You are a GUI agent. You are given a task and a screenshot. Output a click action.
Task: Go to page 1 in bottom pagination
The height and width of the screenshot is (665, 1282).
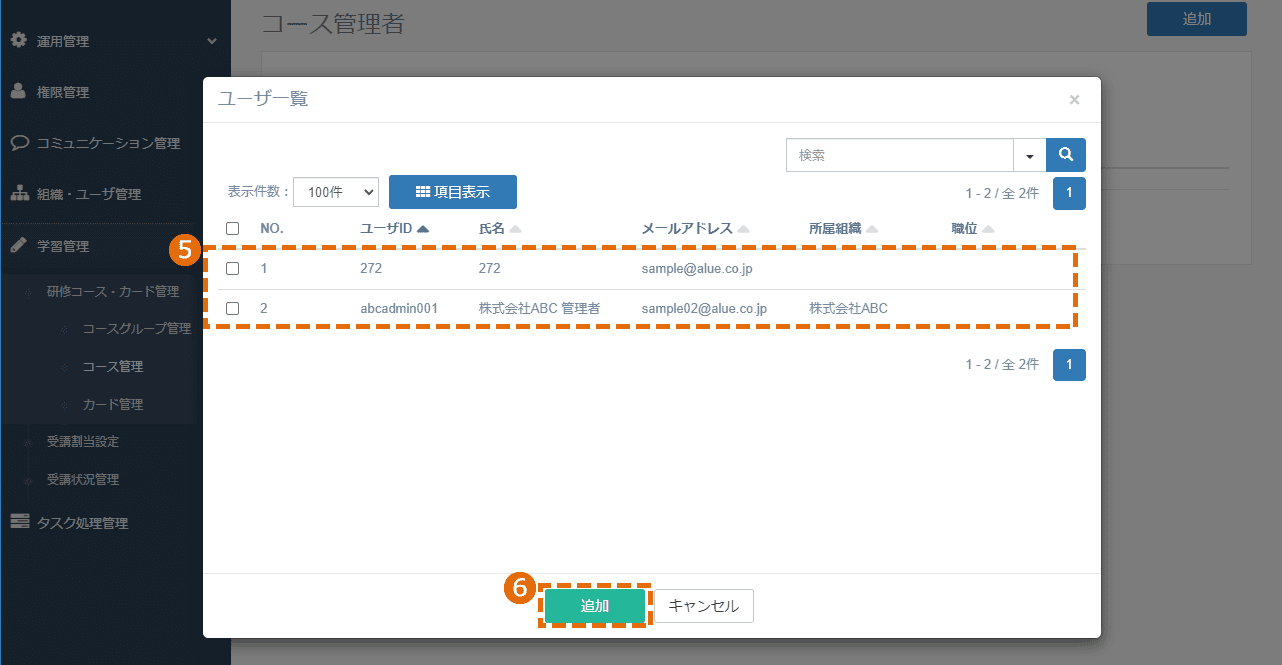(1069, 365)
